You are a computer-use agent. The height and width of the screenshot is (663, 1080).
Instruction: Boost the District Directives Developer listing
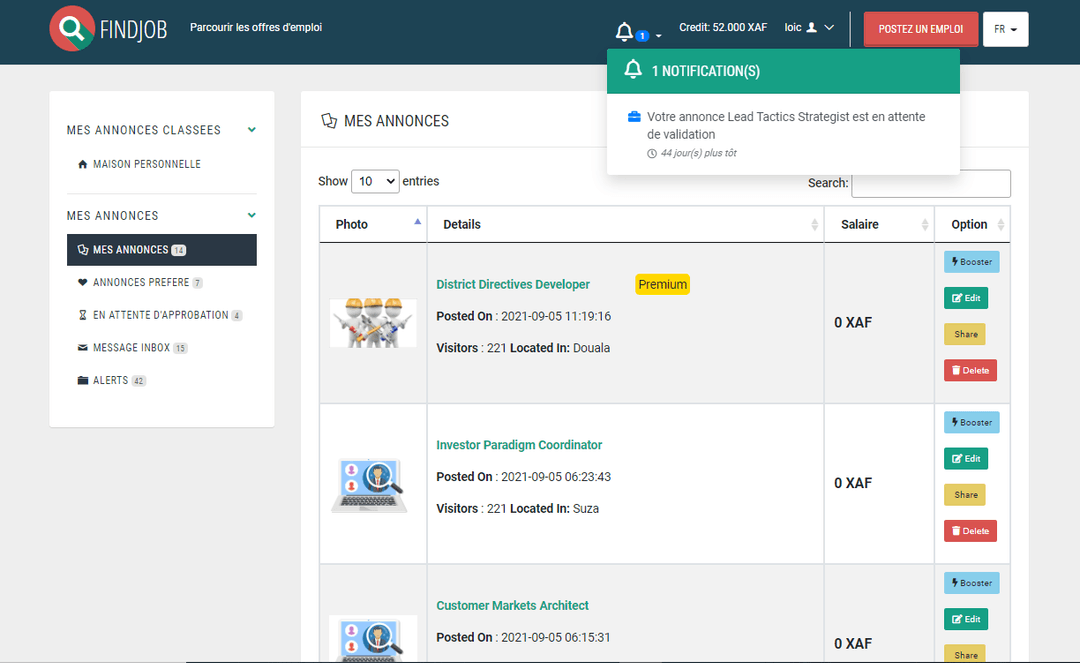tap(971, 262)
